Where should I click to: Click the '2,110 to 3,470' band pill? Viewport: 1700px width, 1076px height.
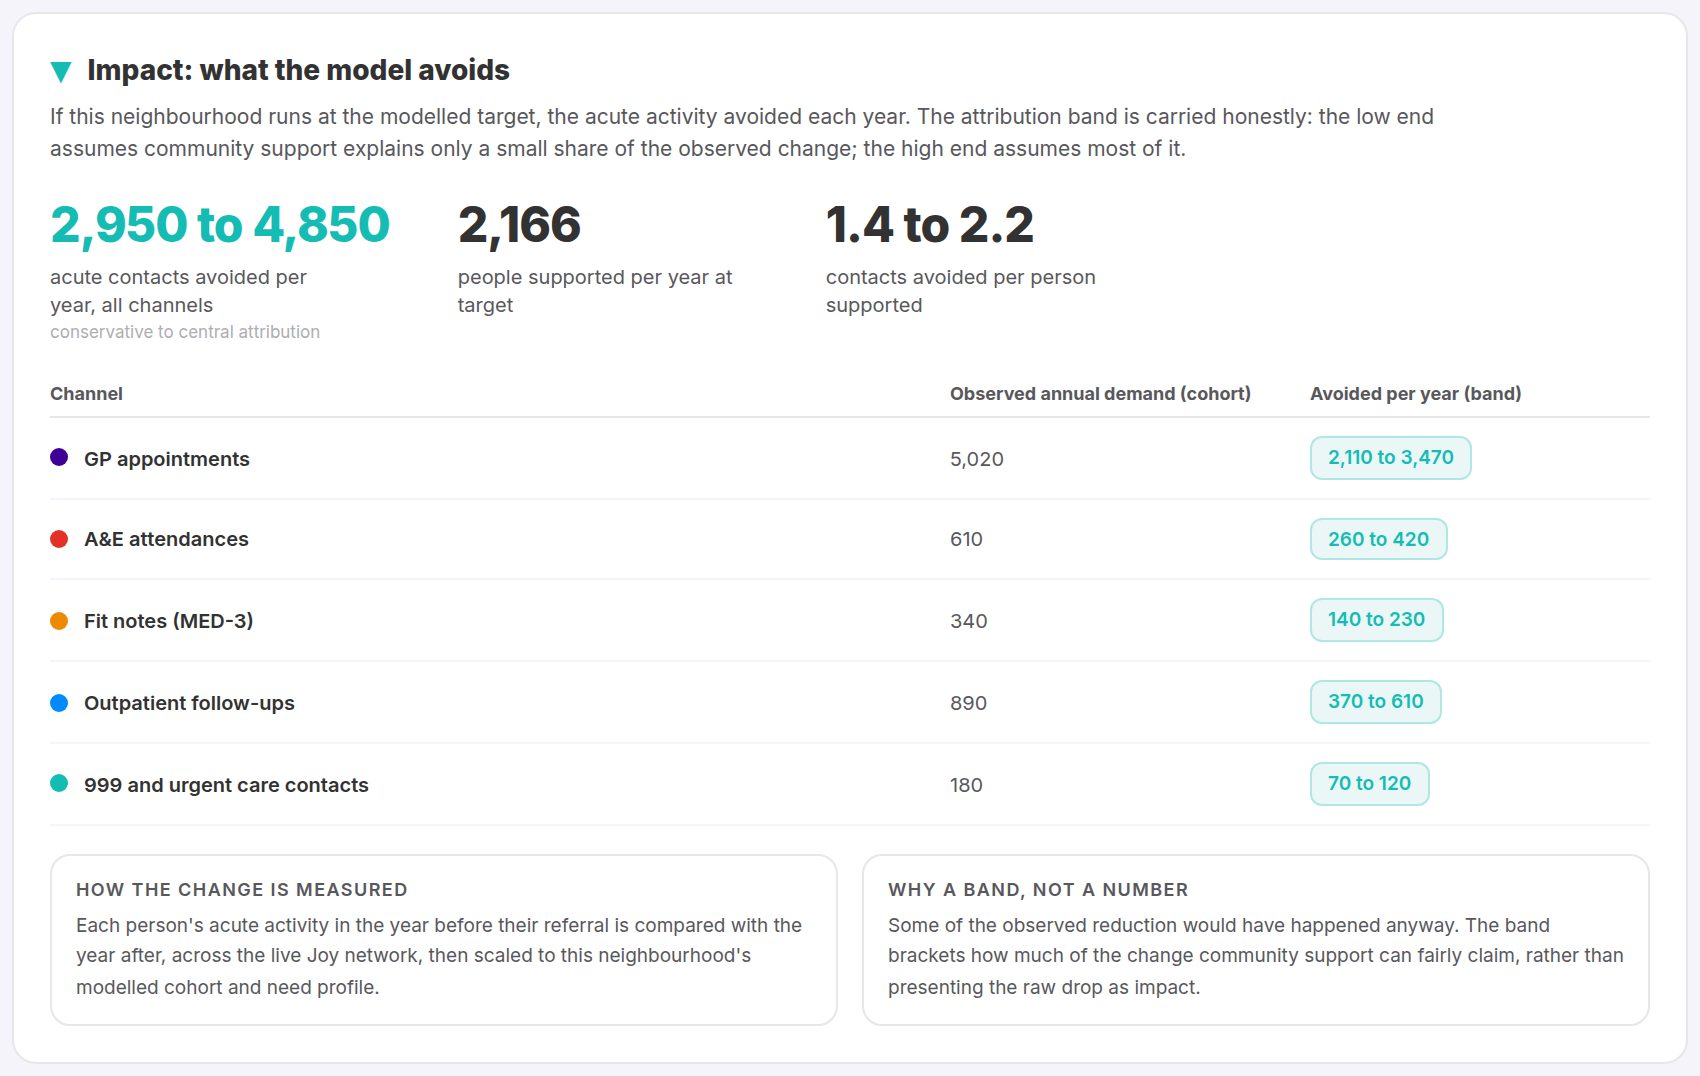coord(1390,458)
